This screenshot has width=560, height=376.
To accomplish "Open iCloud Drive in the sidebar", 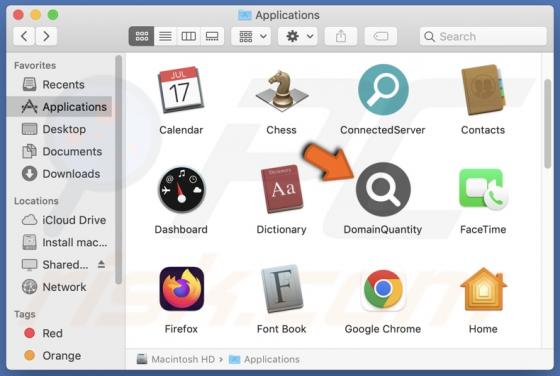I will (59, 220).
